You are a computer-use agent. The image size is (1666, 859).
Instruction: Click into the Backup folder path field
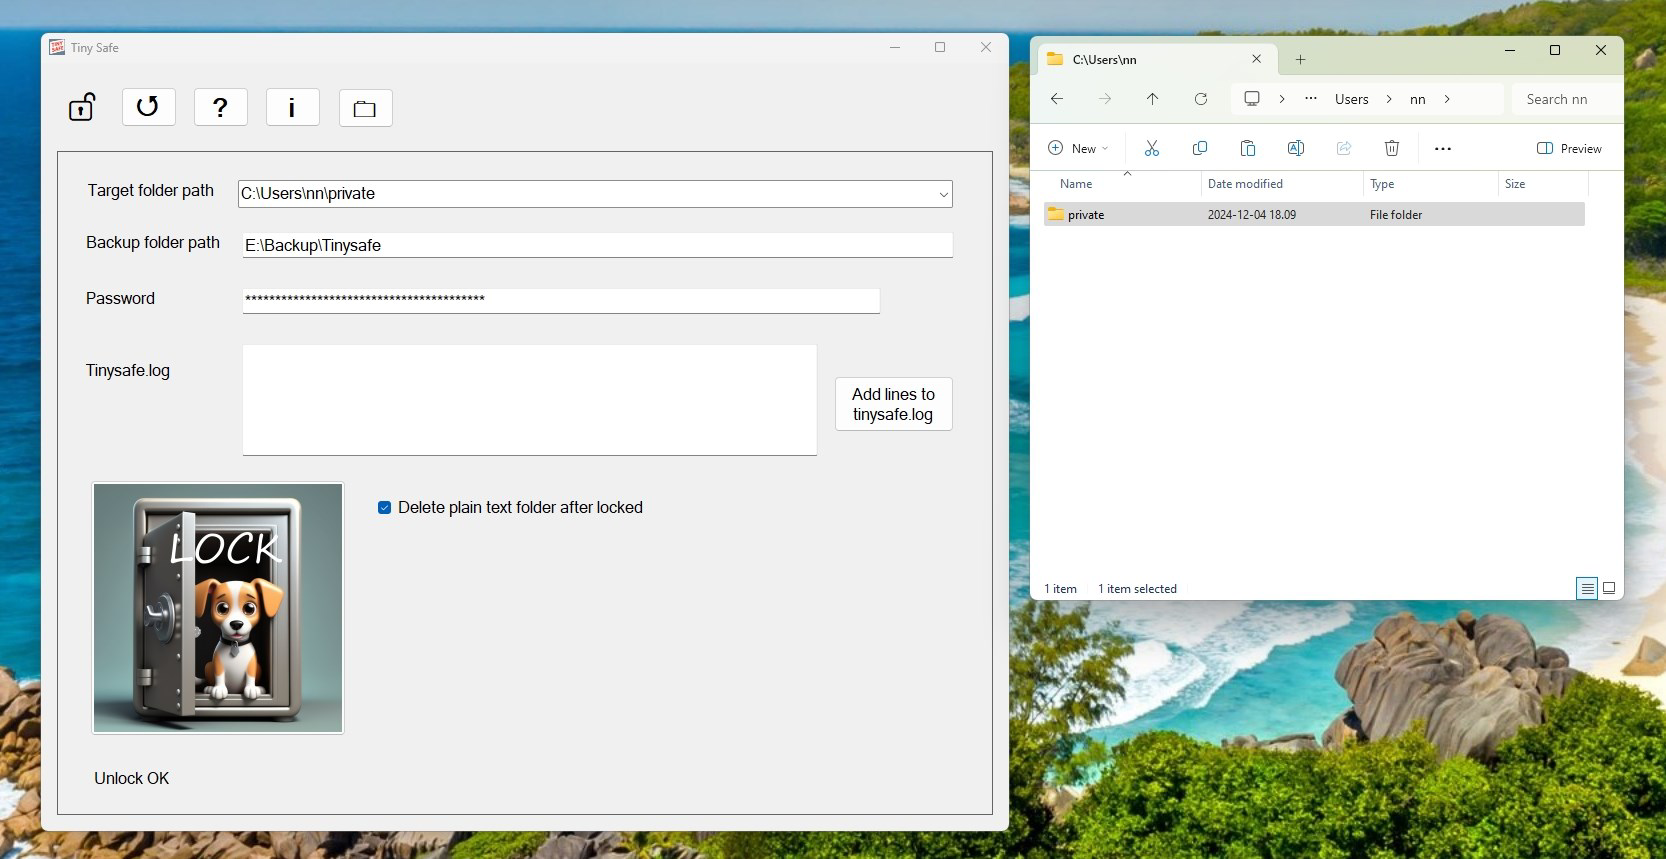coord(597,245)
